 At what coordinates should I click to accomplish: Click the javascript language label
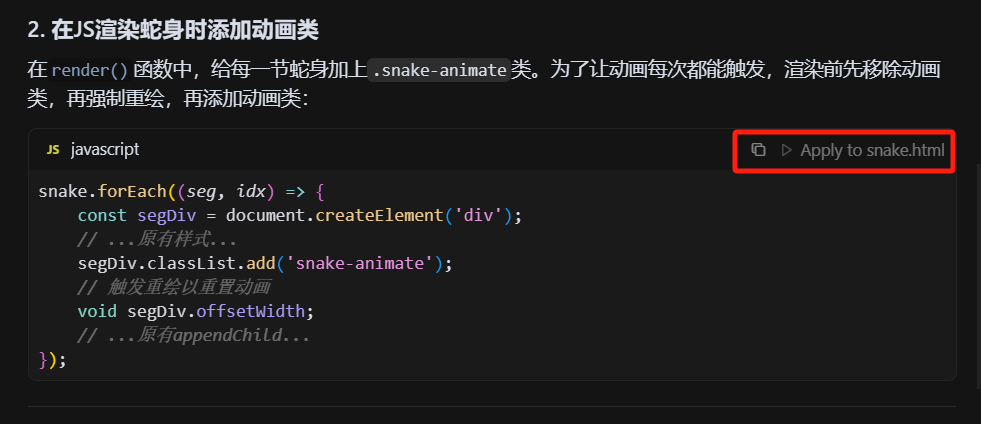pyautogui.click(x=105, y=150)
